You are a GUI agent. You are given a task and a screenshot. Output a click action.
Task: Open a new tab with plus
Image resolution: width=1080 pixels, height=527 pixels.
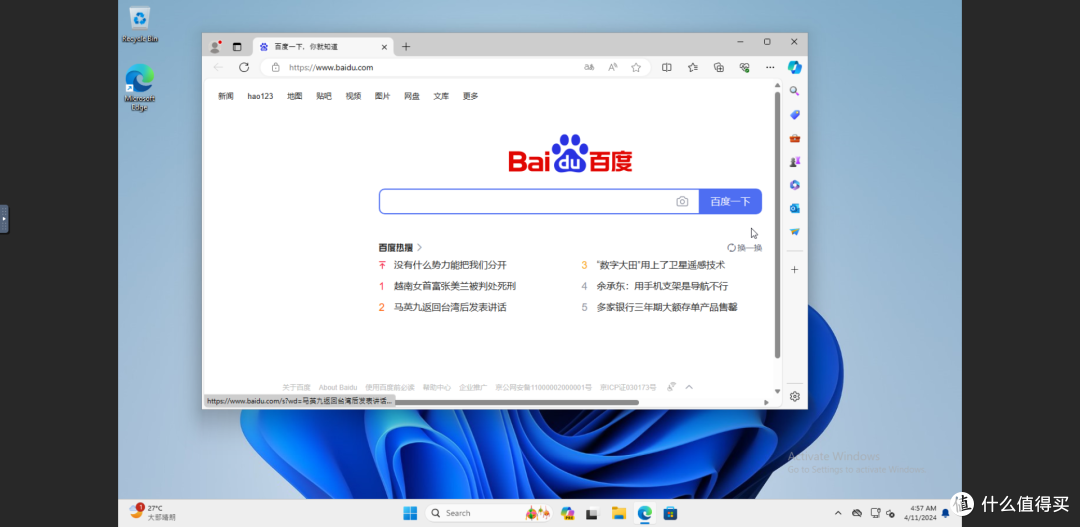pyautogui.click(x=406, y=47)
